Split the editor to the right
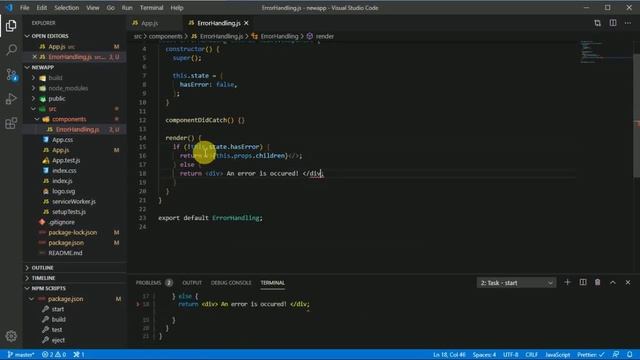Image resolution: width=640 pixels, height=360 pixels. point(613,23)
